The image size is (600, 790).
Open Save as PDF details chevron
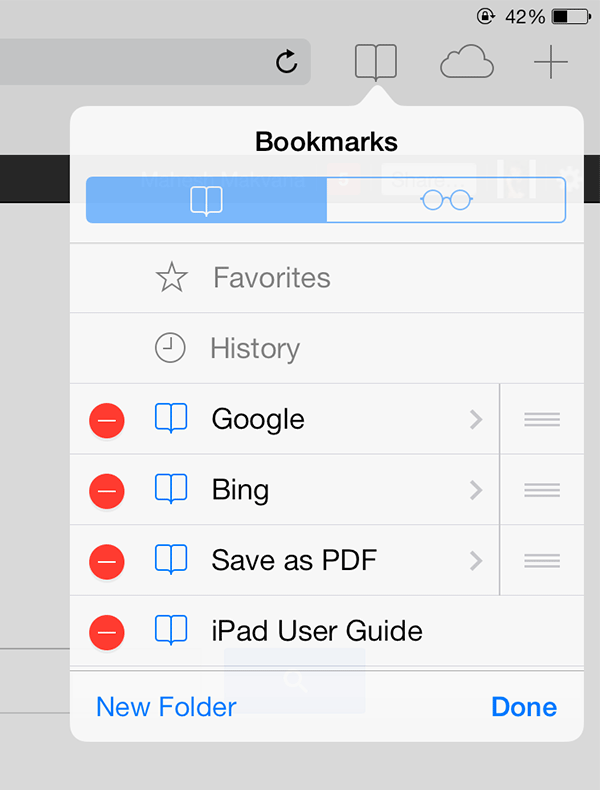476,561
